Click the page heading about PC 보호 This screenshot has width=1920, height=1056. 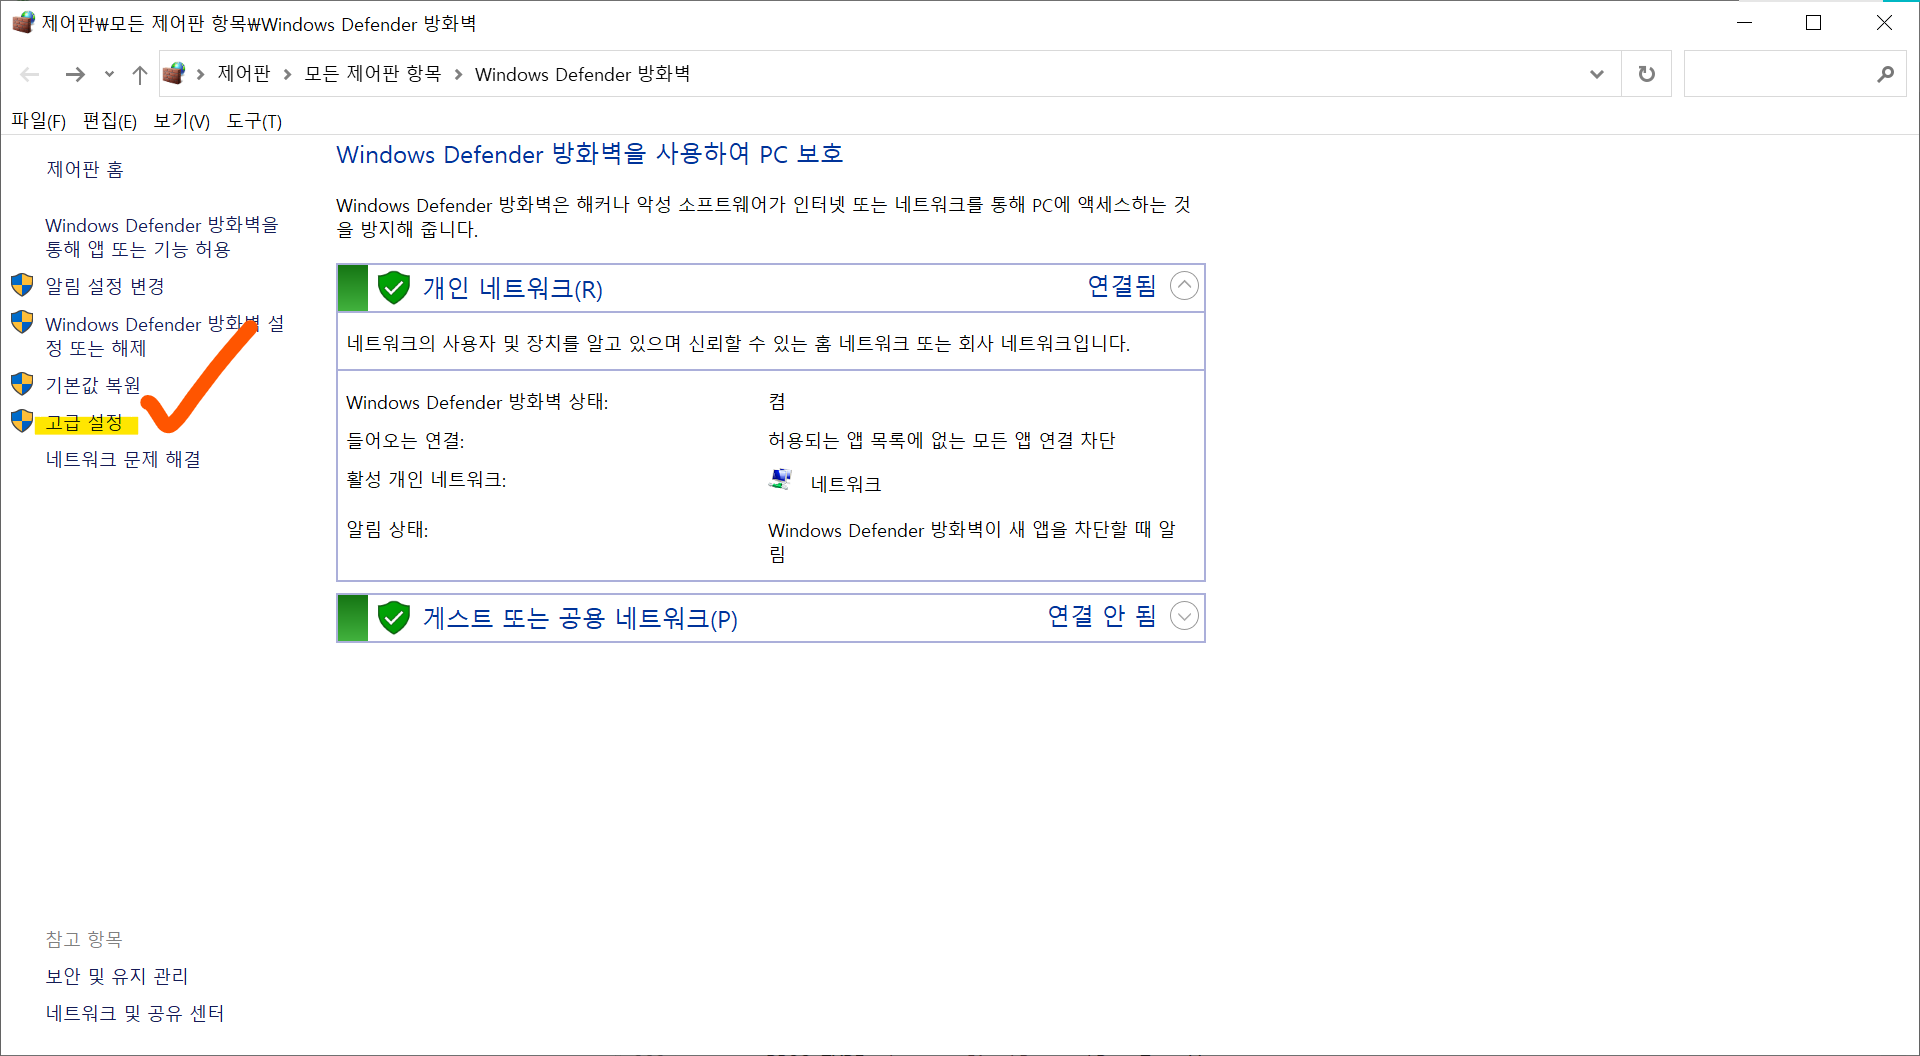click(x=590, y=154)
